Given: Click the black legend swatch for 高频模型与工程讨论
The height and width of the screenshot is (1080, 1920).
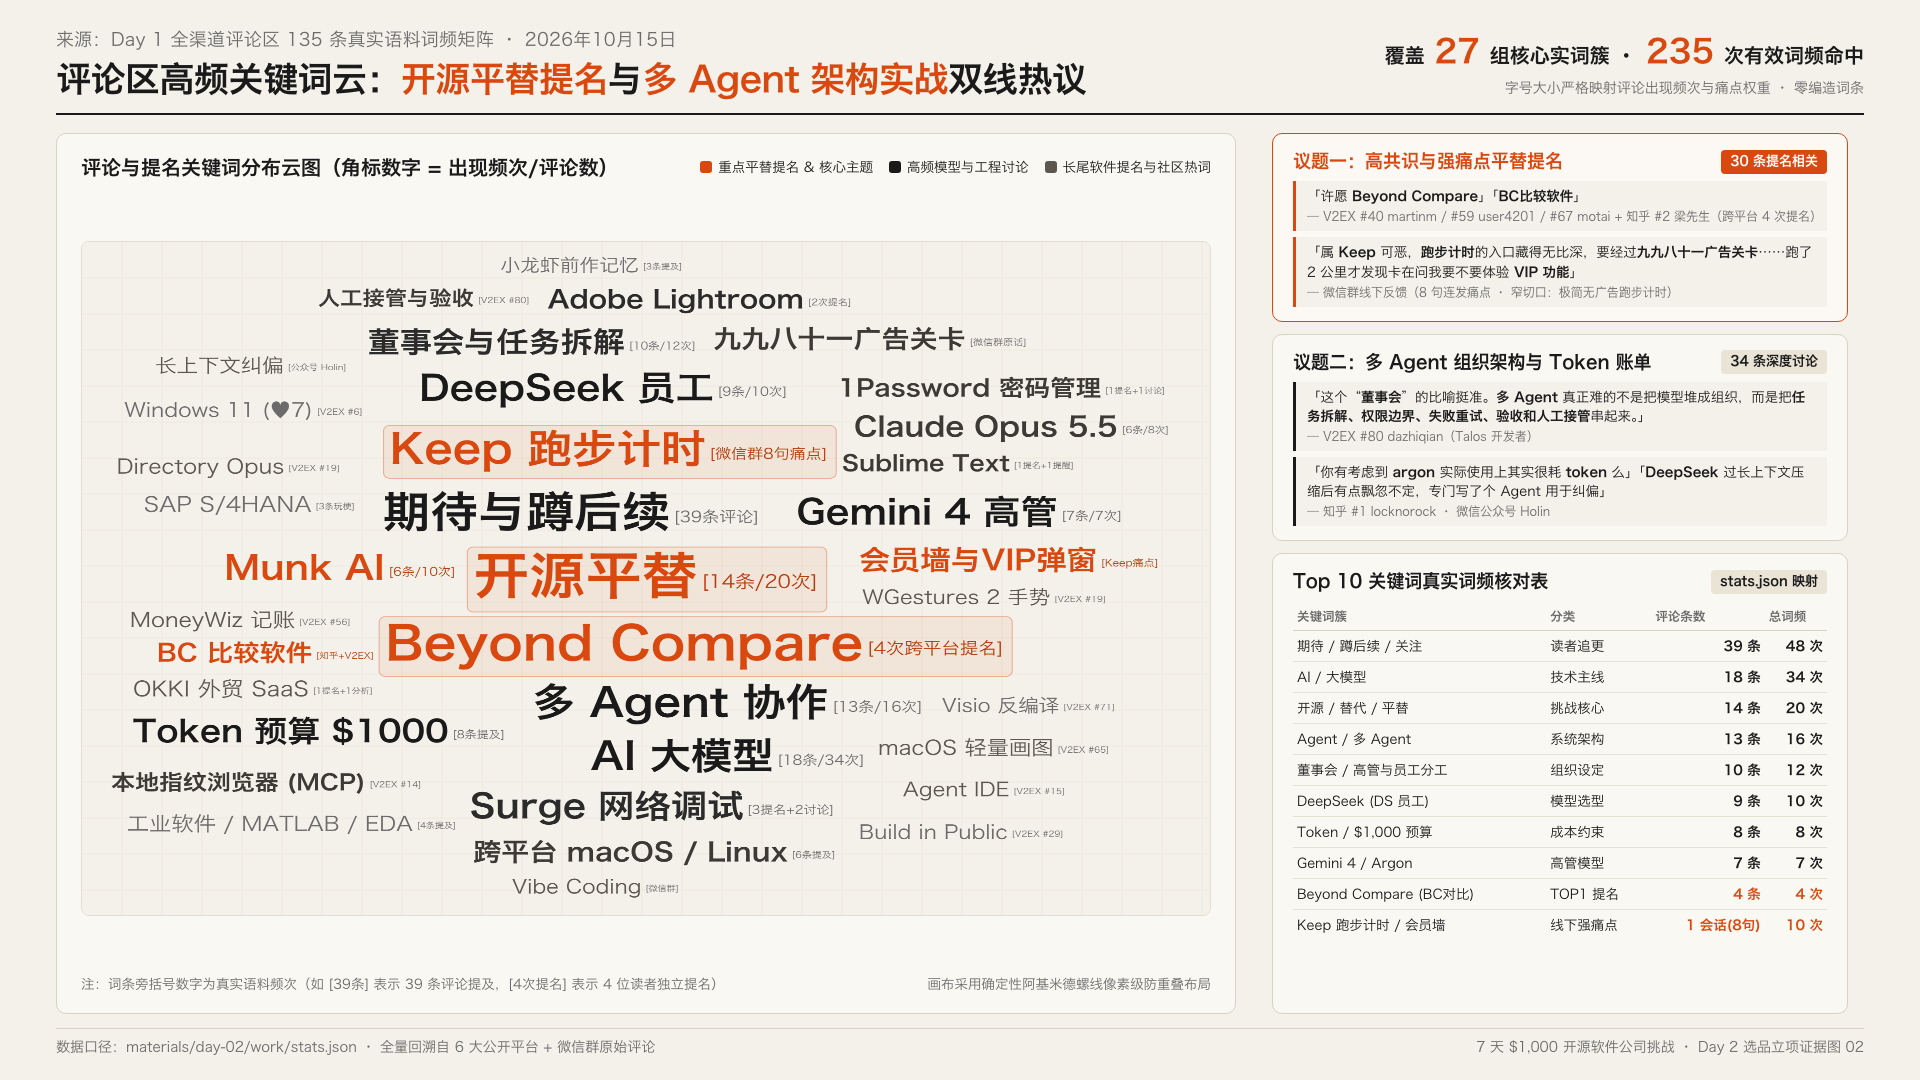Looking at the screenshot, I should 895,167.
